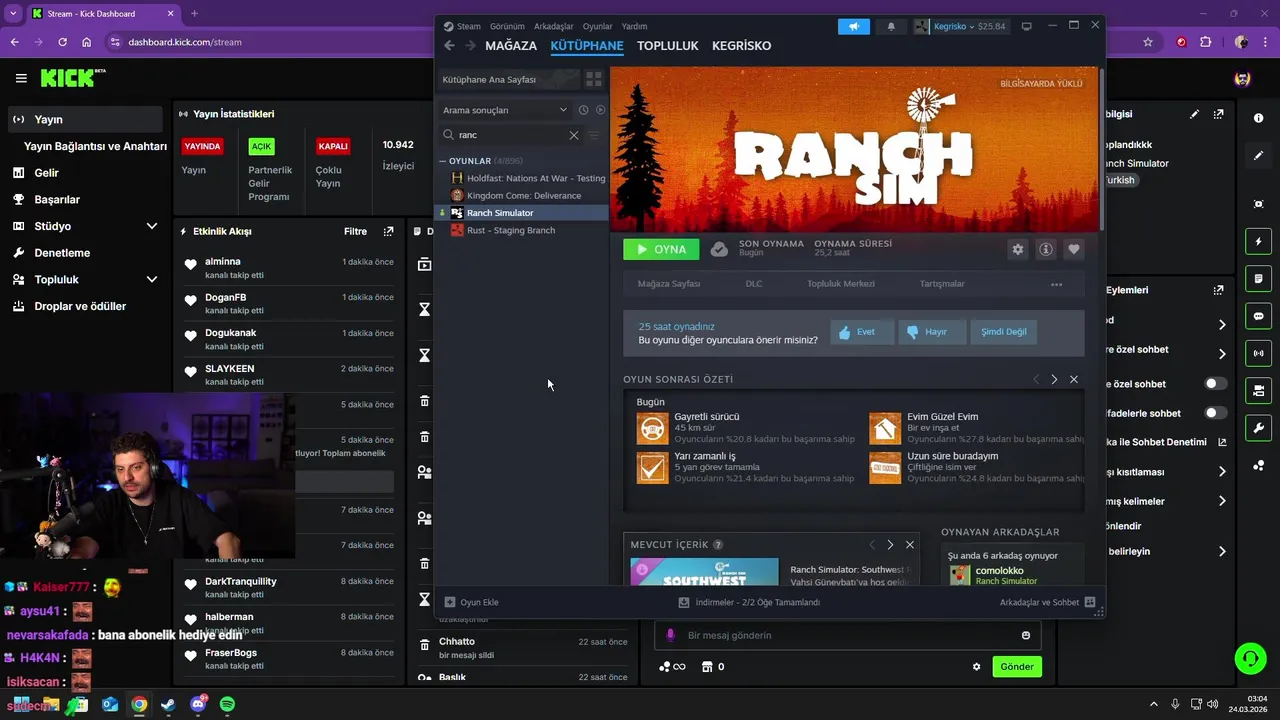The image size is (1280, 720).
Task: Click the green OYNA play button
Action: click(x=661, y=249)
